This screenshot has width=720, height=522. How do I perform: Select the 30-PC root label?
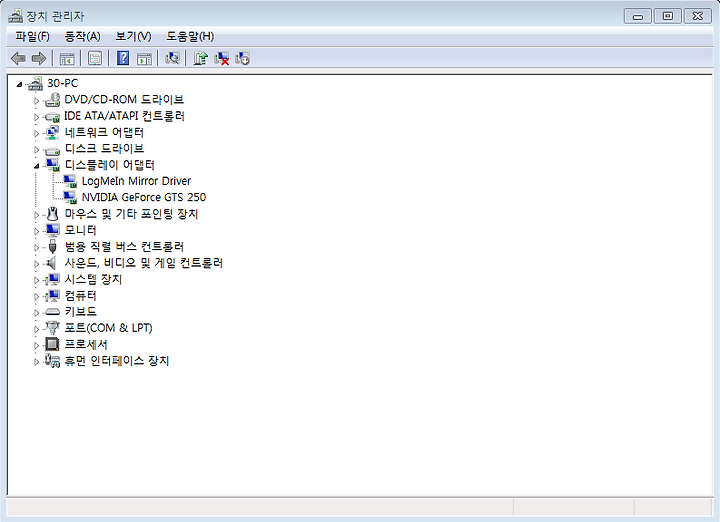(x=62, y=83)
